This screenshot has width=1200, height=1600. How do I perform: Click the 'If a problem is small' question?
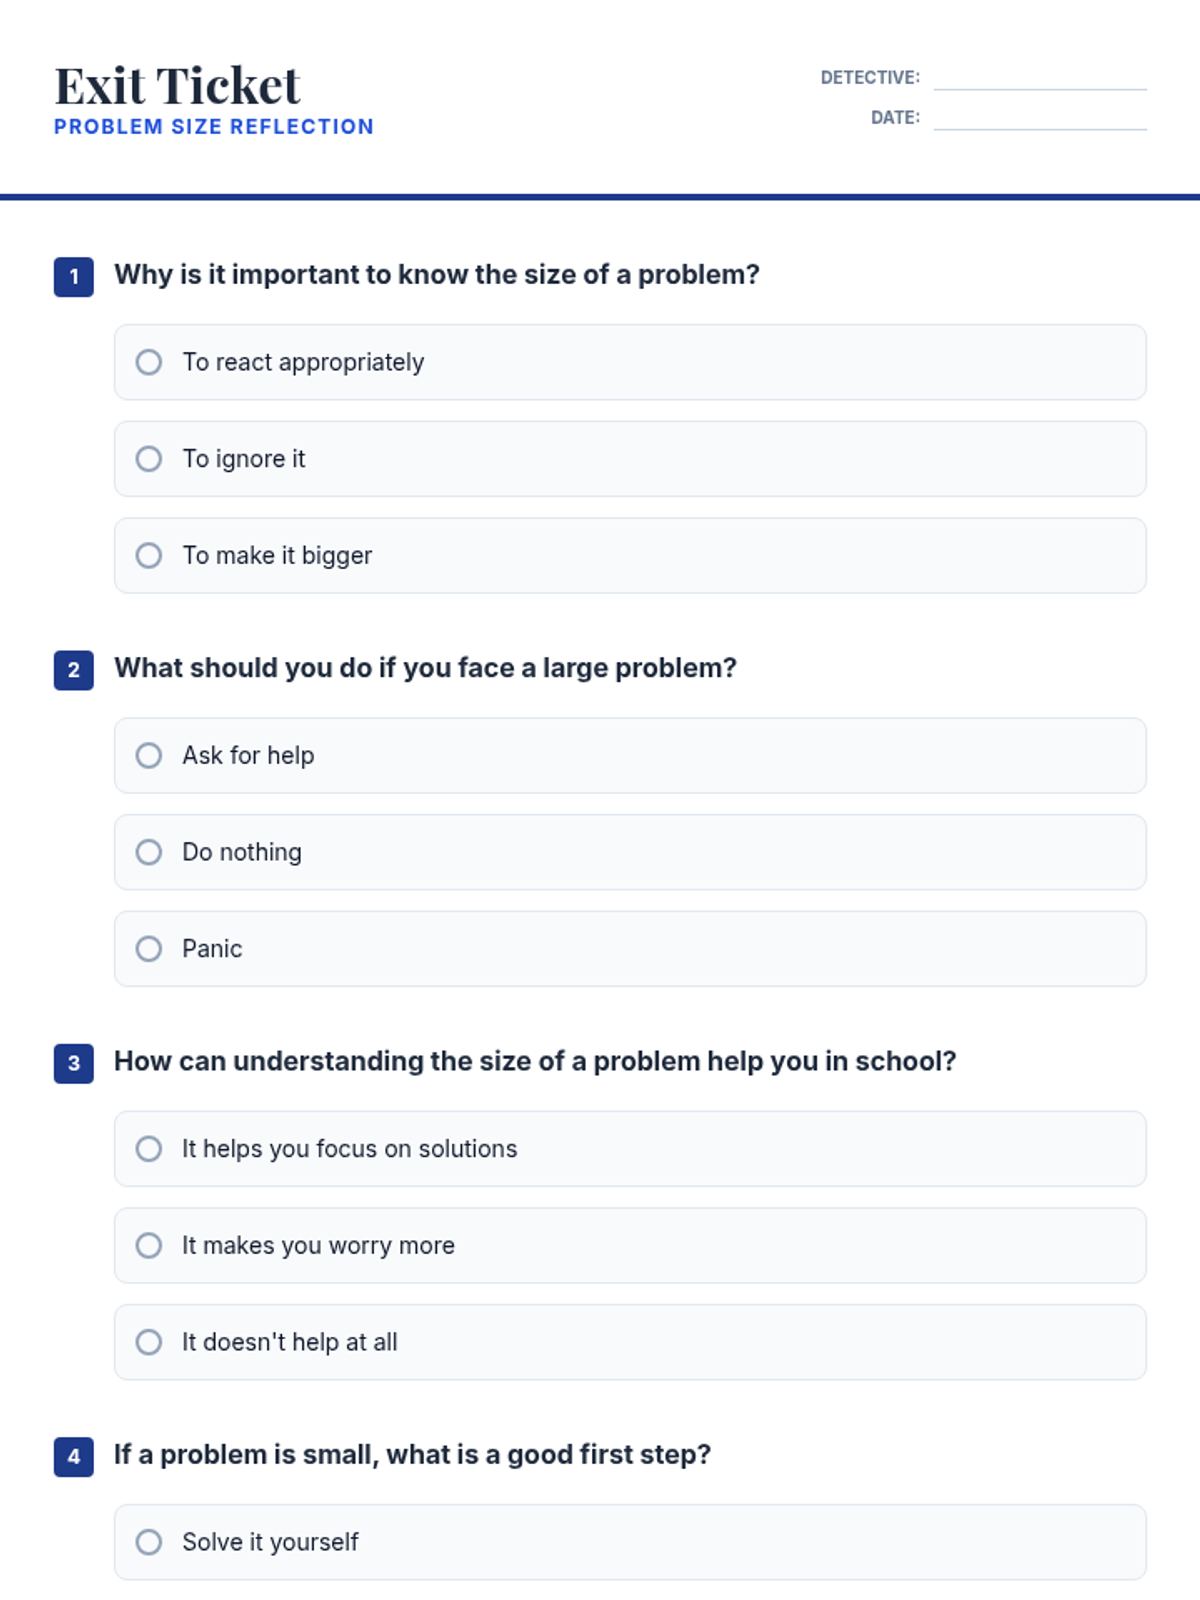[412, 1455]
